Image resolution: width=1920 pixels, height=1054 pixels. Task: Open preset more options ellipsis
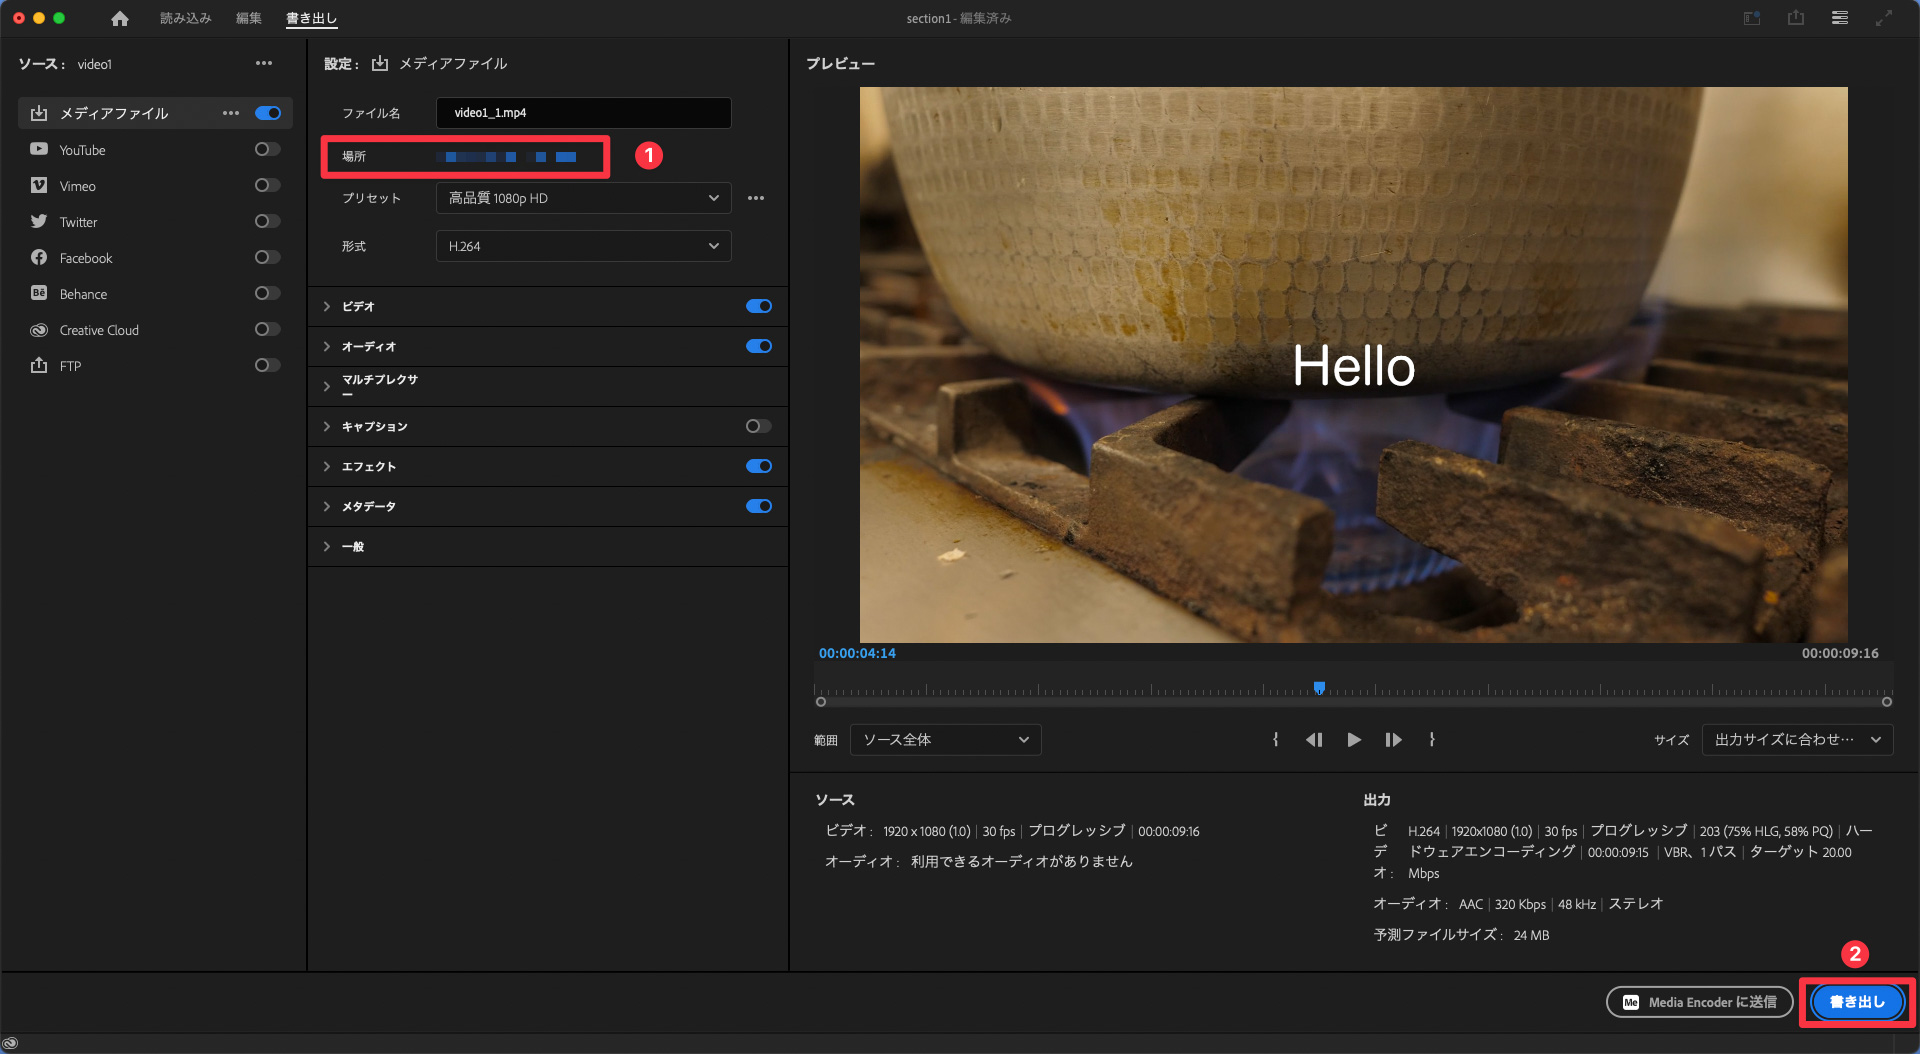(756, 198)
